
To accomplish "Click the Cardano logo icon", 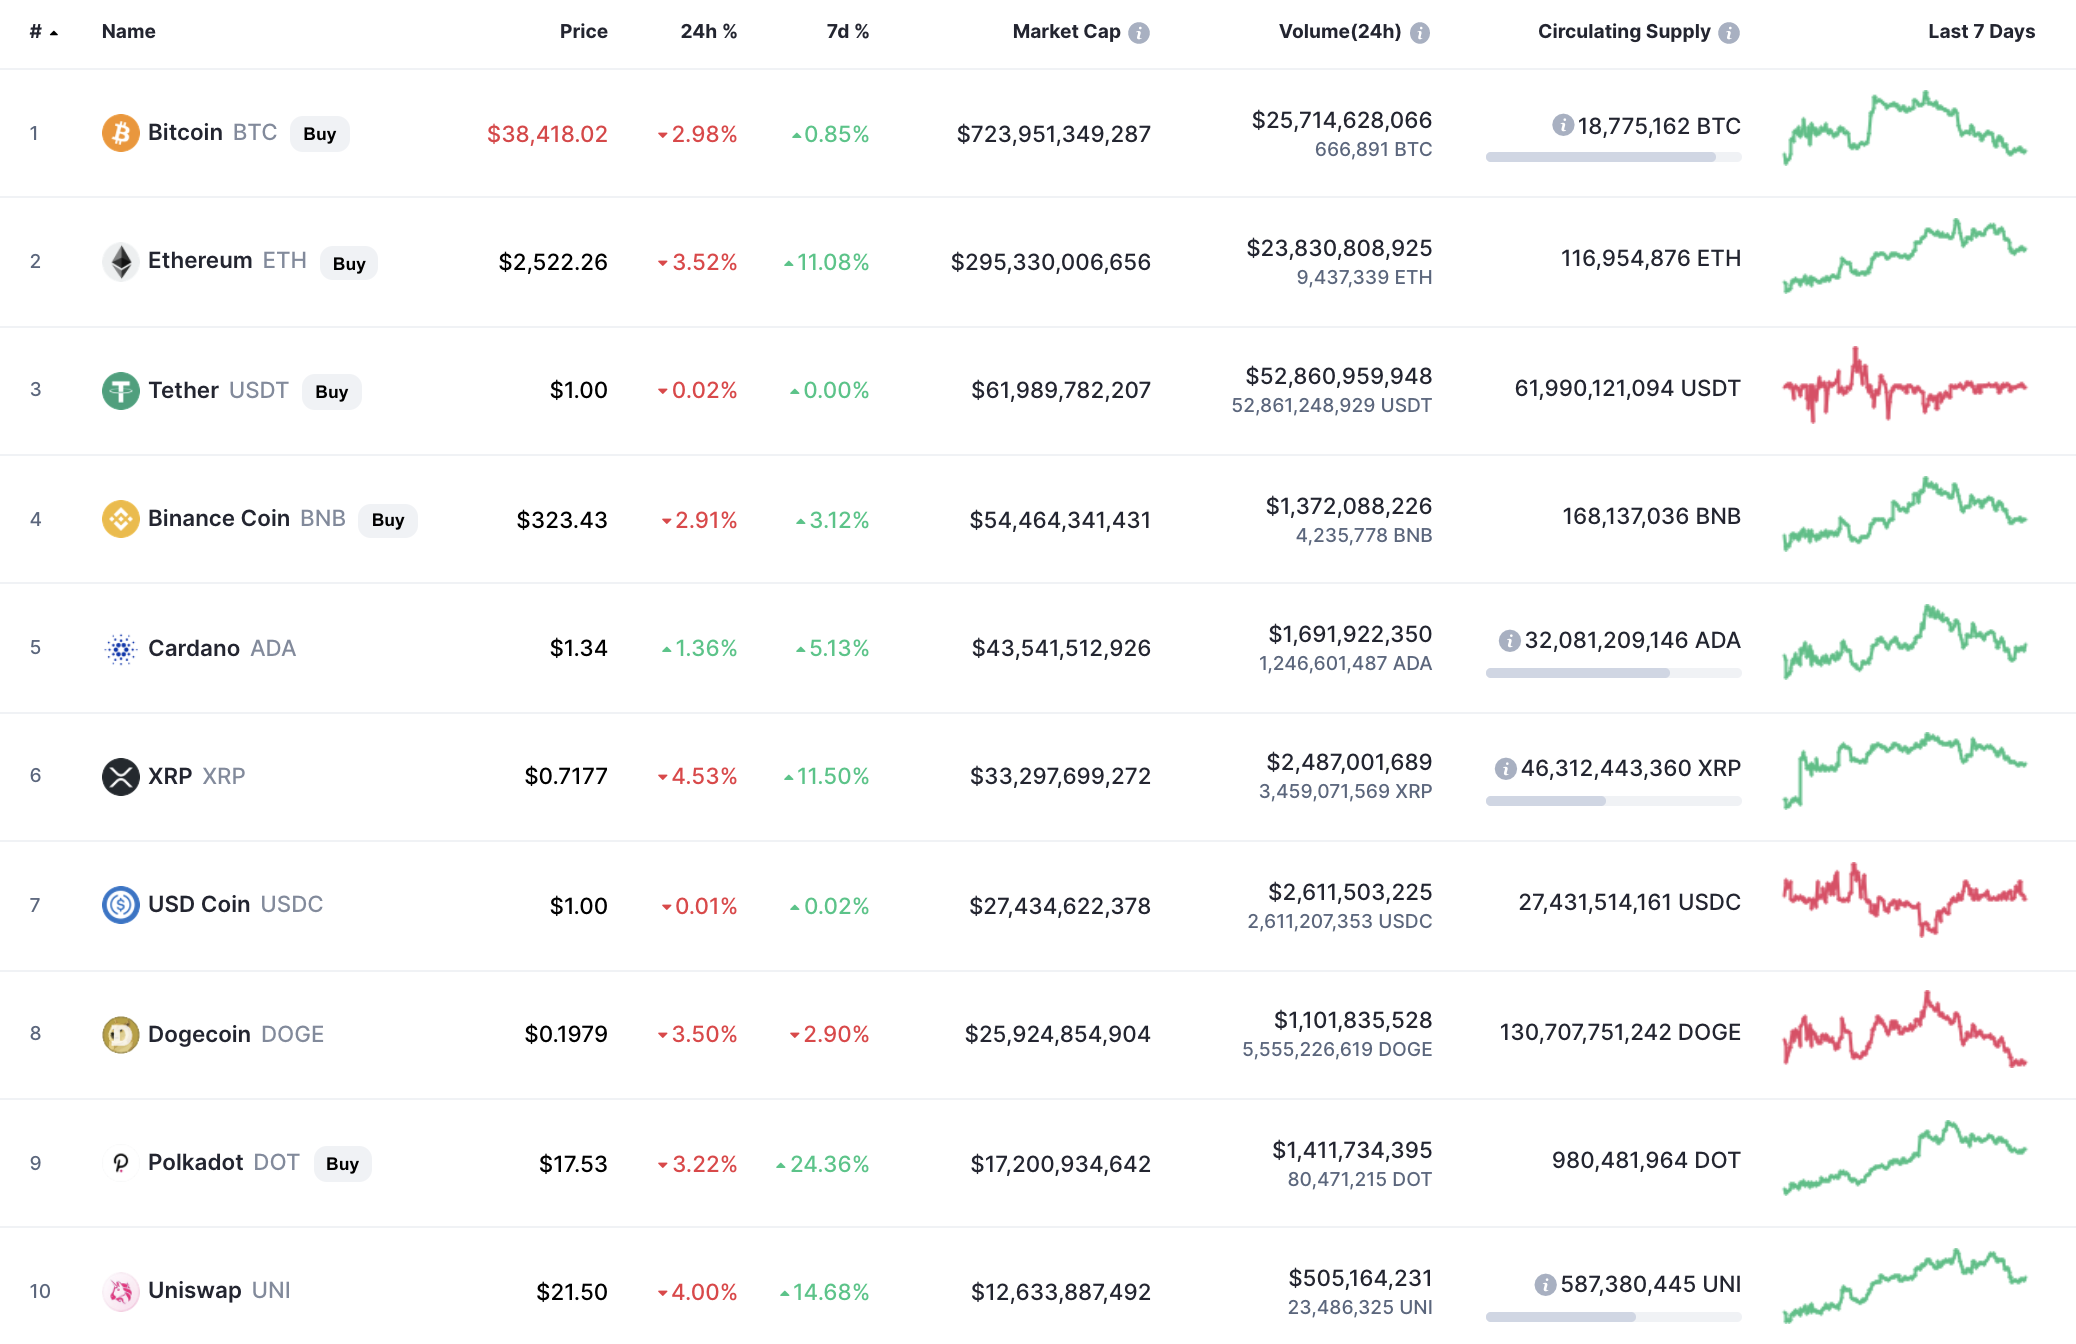I will 121,649.
